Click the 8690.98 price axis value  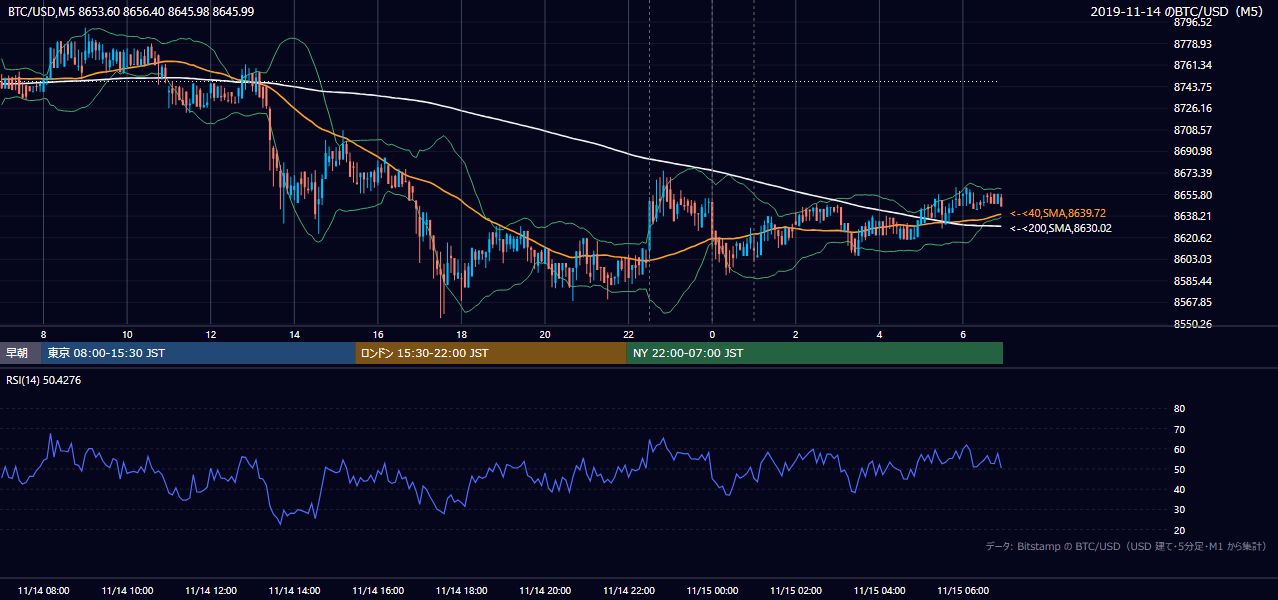1192,151
